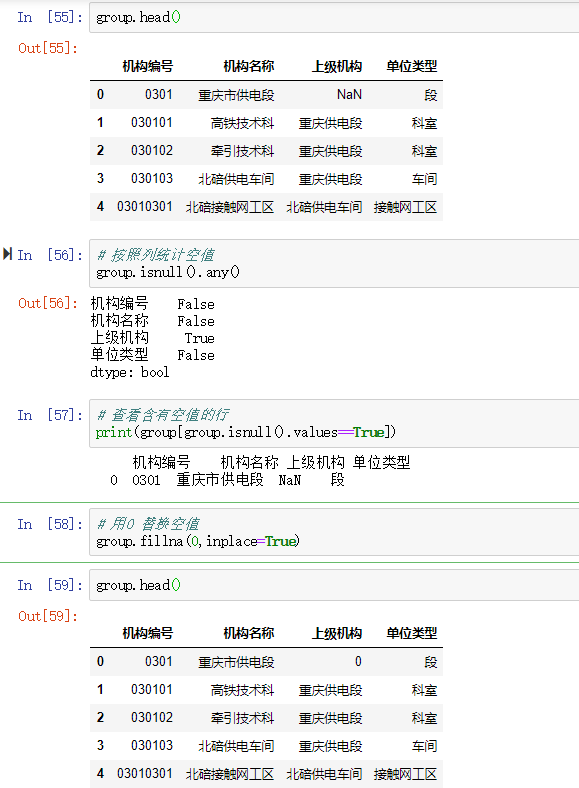Click the In [59] prompt label

coord(50,585)
